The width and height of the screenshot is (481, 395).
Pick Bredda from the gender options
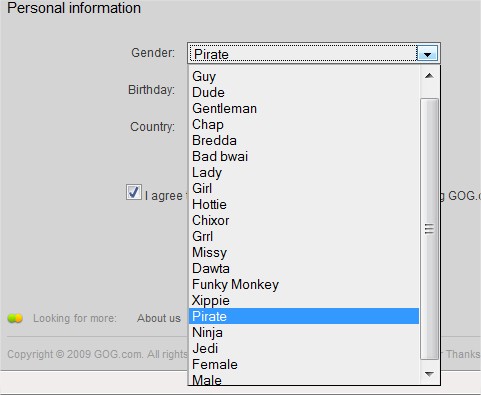(x=304, y=140)
